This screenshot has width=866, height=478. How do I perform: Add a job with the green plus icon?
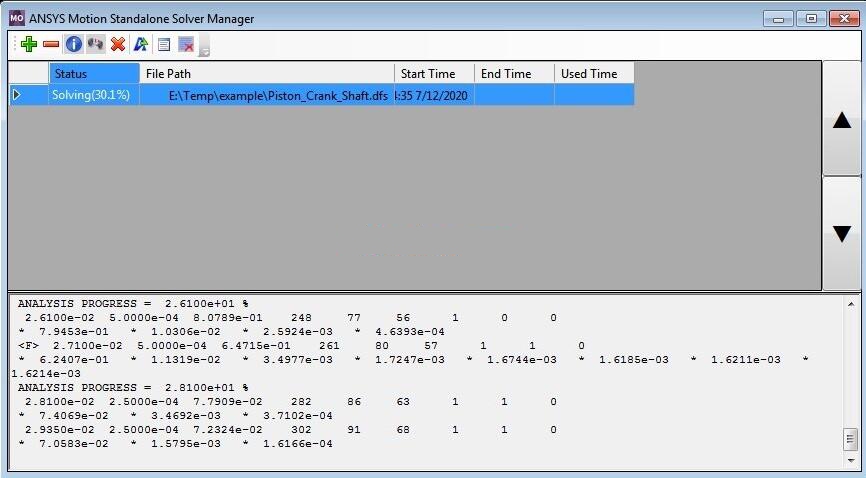click(29, 44)
